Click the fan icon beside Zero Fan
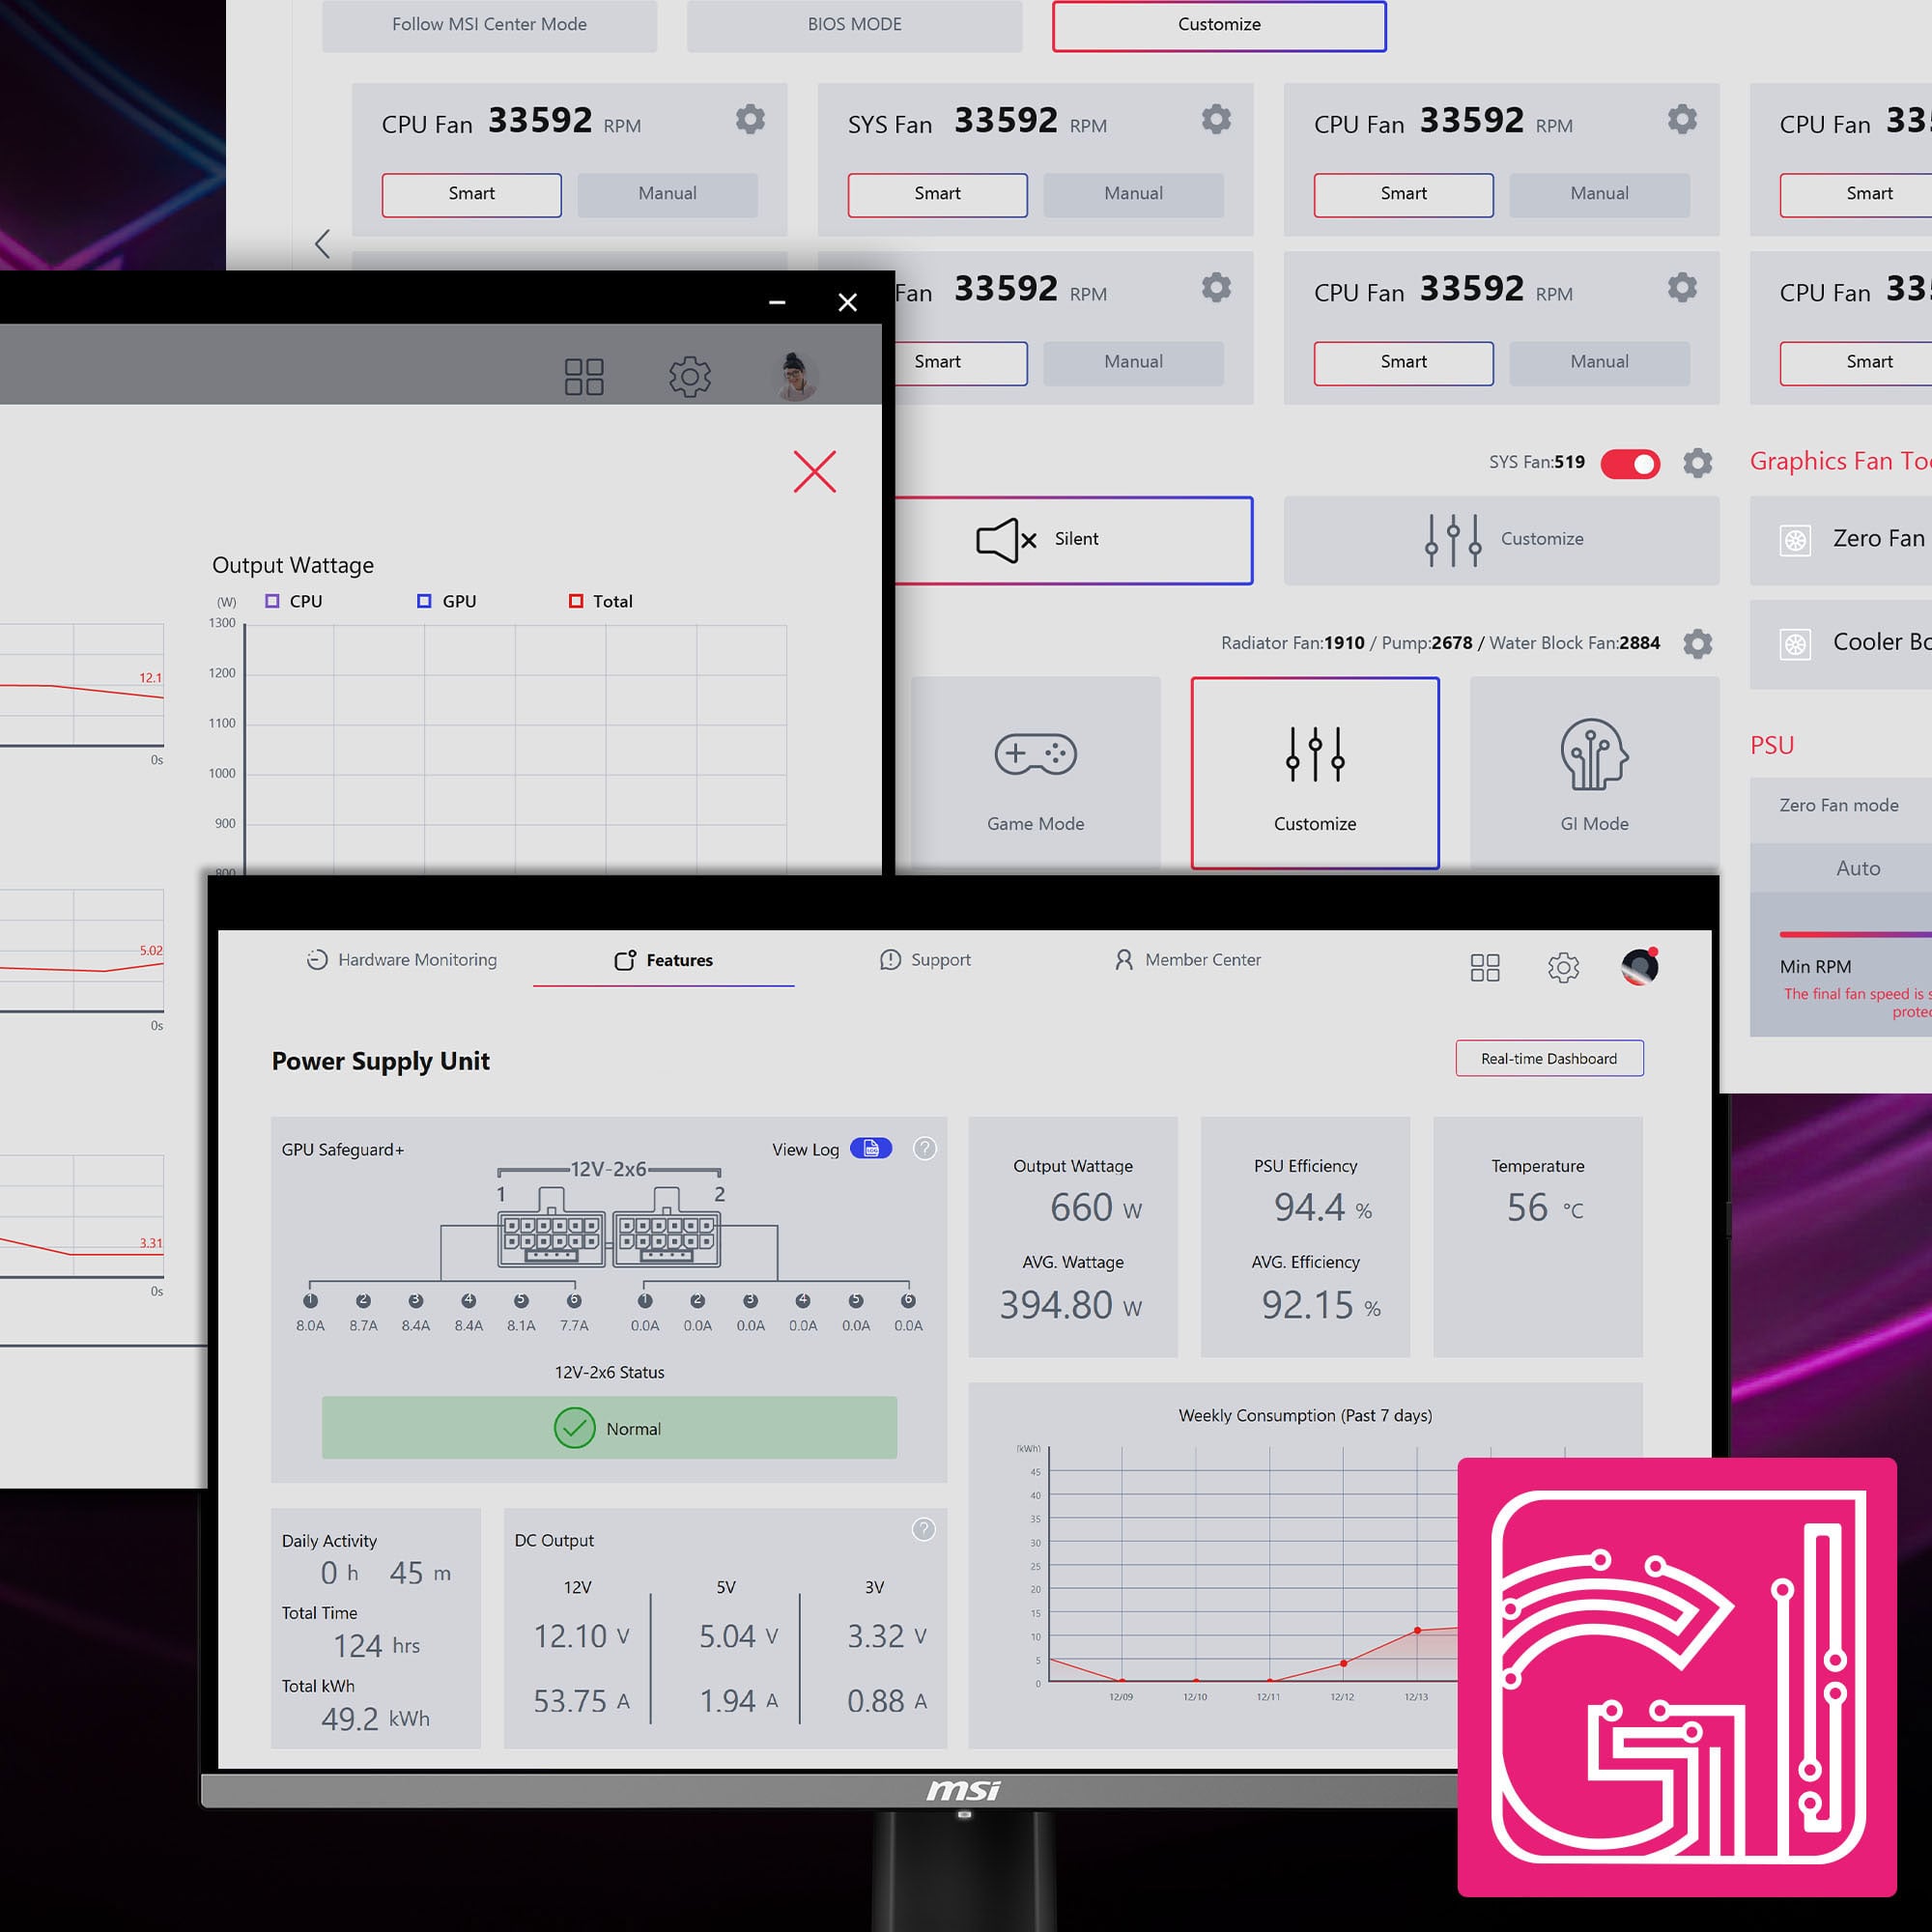 [x=1796, y=541]
